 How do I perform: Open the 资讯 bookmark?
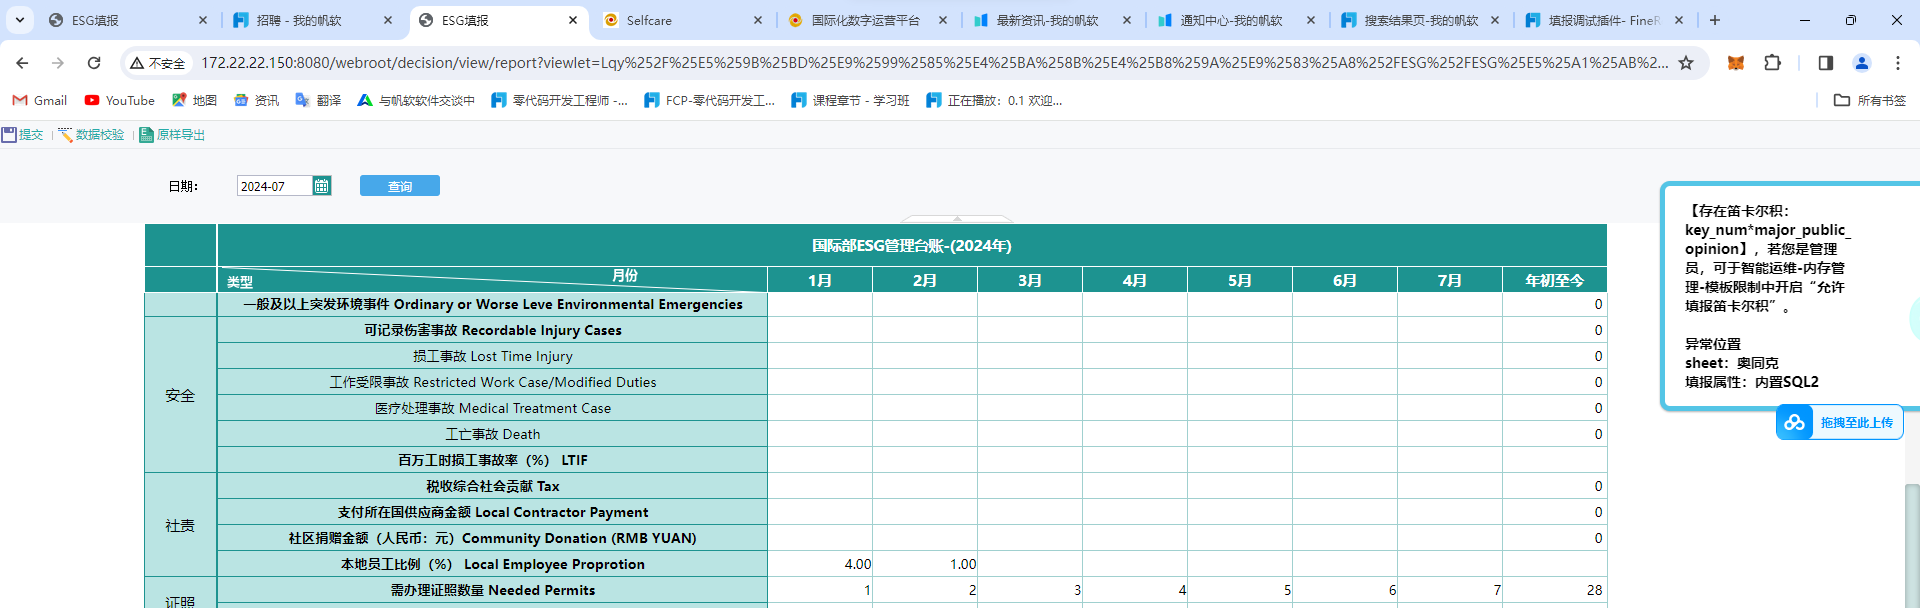[x=256, y=100]
